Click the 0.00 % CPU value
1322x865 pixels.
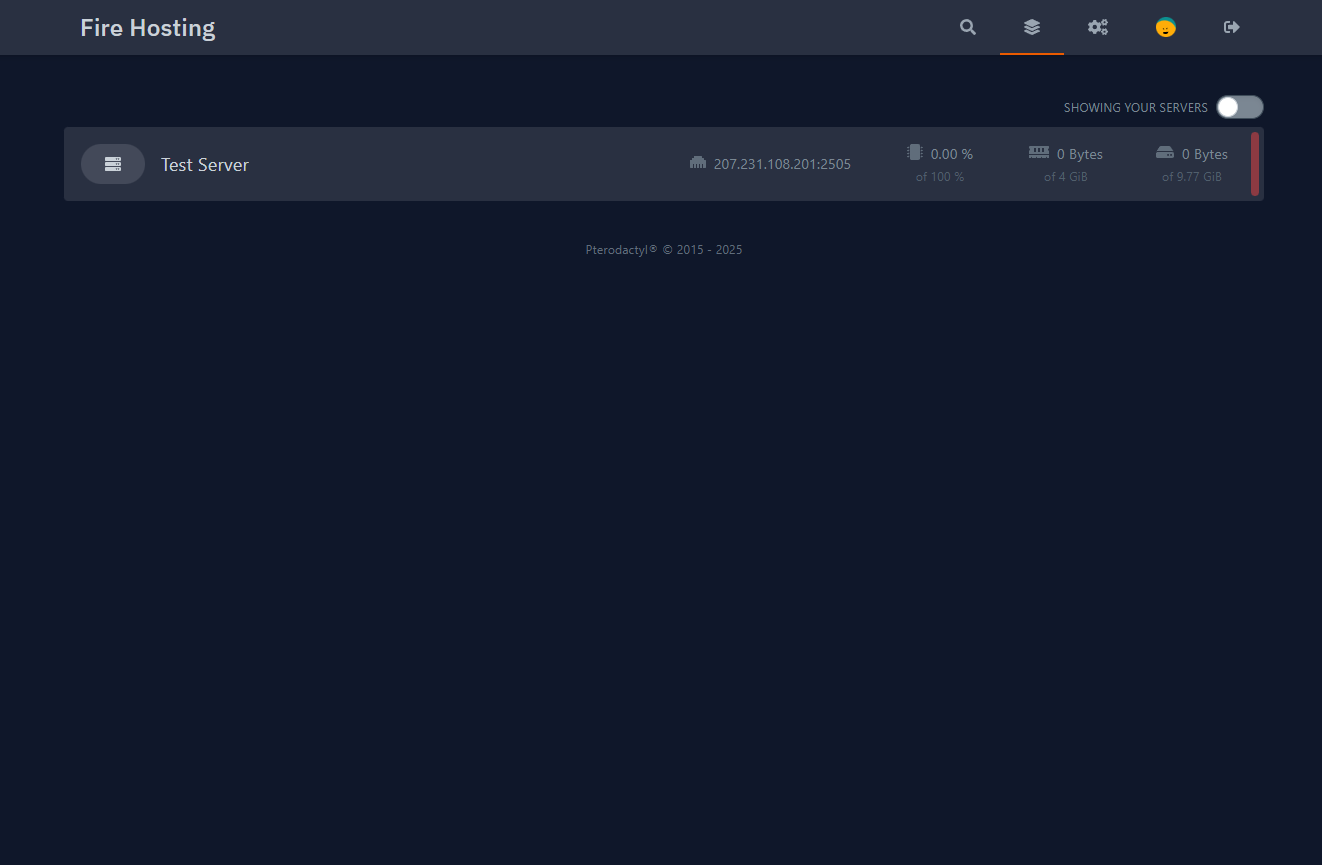point(951,154)
